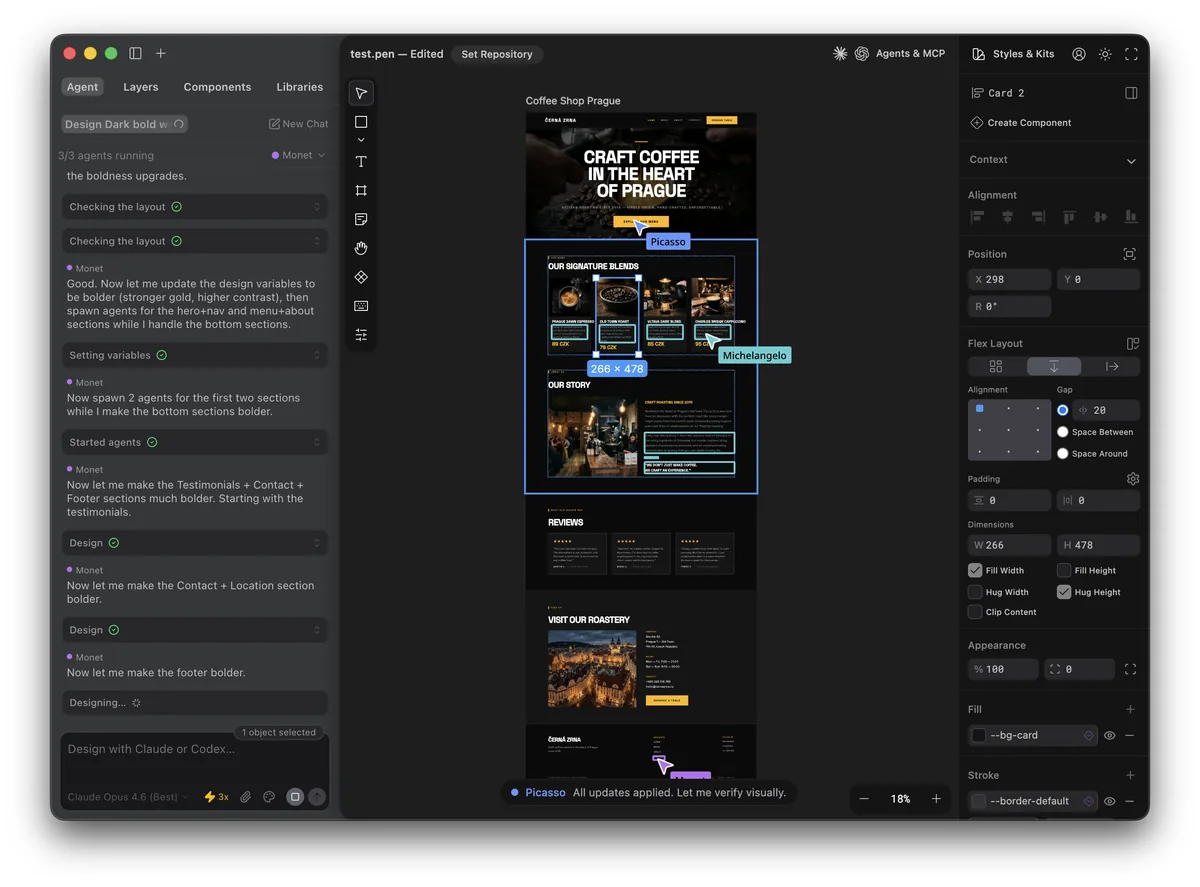Viewport: 1200px width, 887px height.
Task: Hide the --bg-card fill with eye icon
Action: (1109, 735)
